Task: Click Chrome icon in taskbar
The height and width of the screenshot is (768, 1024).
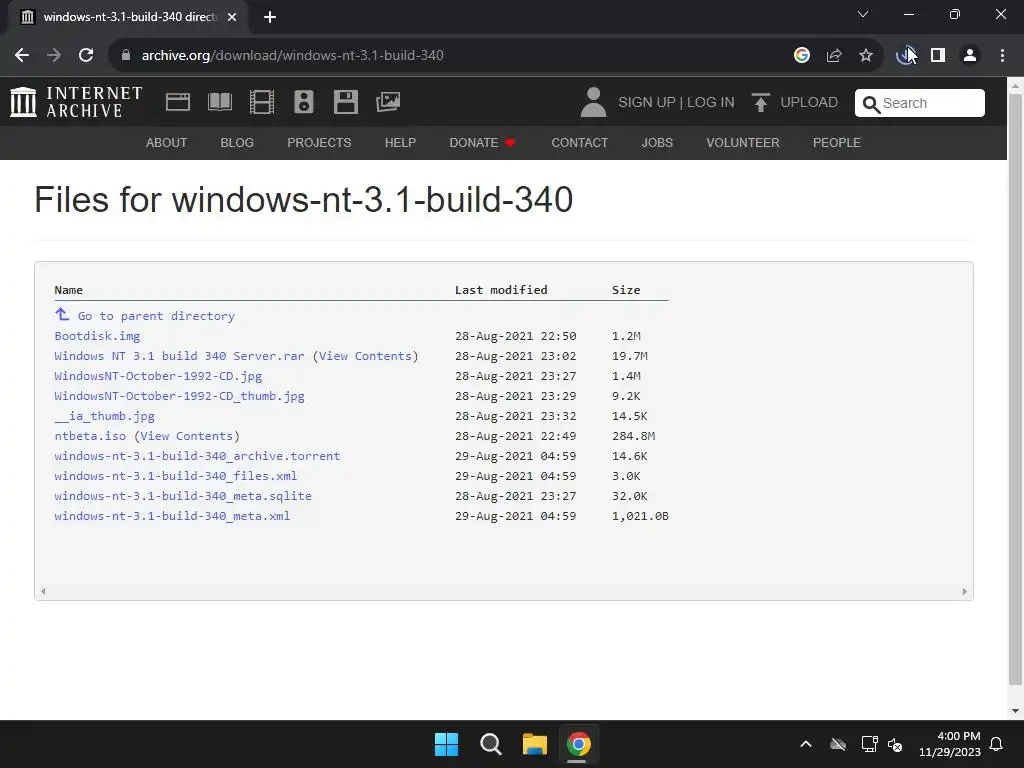Action: tap(578, 744)
